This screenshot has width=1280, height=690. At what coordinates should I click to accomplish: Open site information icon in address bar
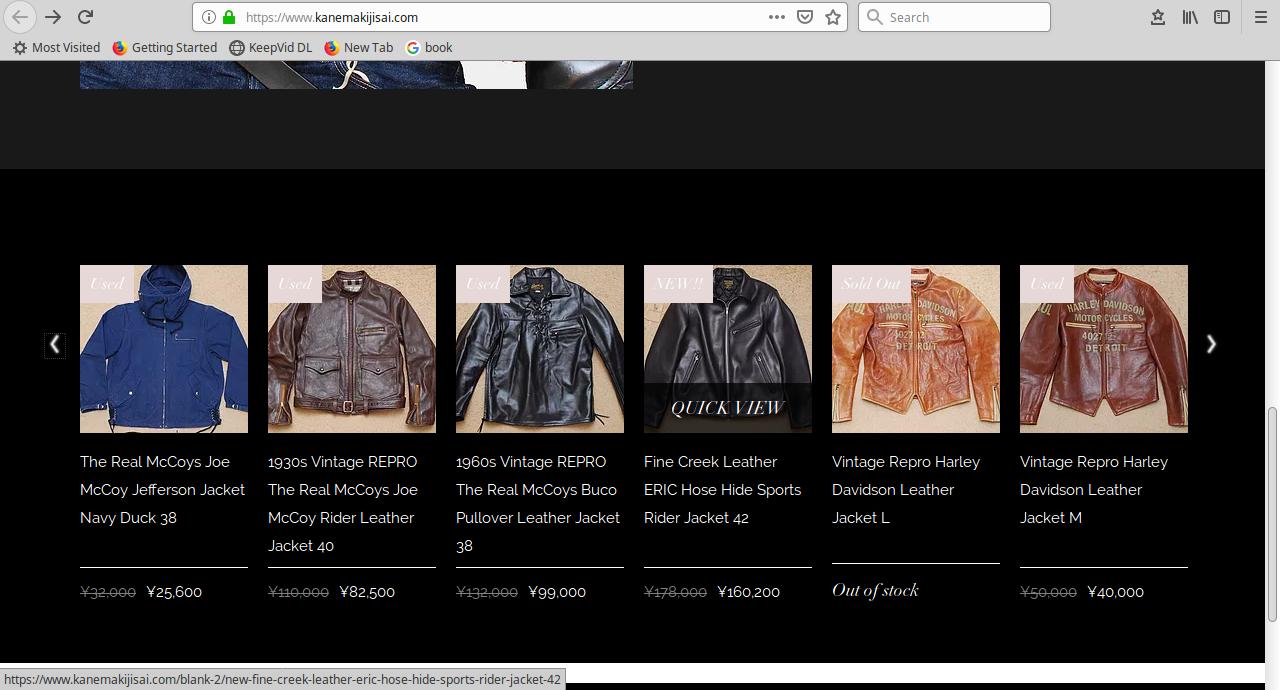click(x=208, y=17)
